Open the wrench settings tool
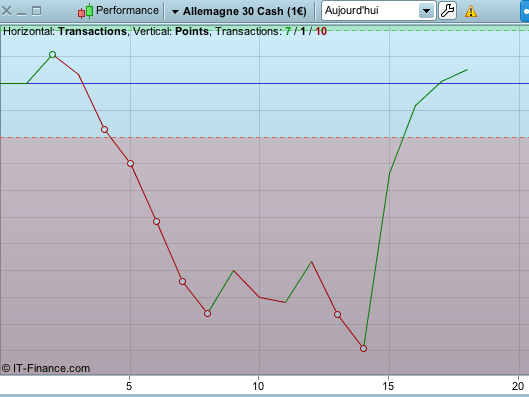The width and height of the screenshot is (529, 397). point(447,10)
